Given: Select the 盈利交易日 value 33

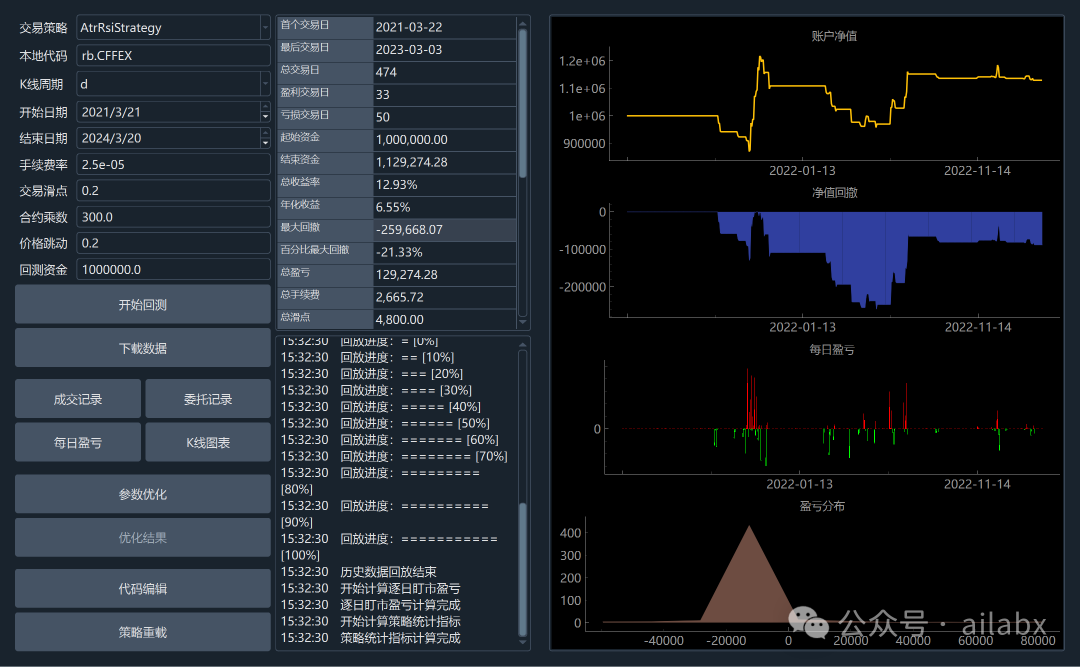Looking at the screenshot, I should [x=445, y=94].
